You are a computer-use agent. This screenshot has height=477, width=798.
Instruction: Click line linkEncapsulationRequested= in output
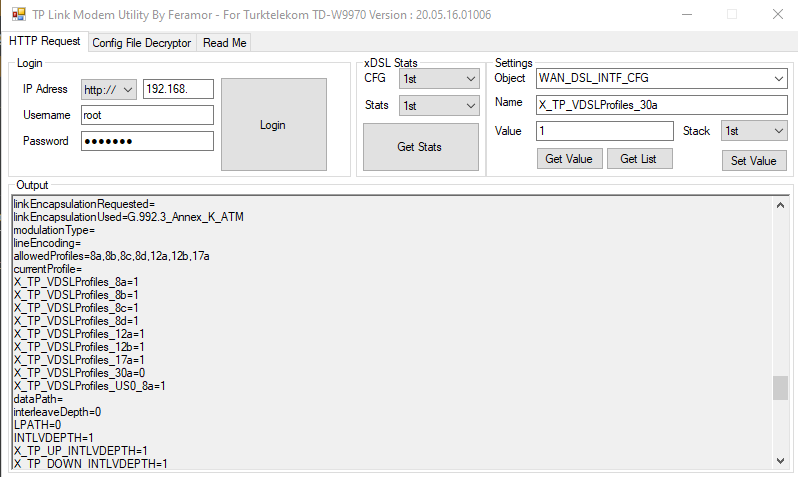[x=84, y=204]
